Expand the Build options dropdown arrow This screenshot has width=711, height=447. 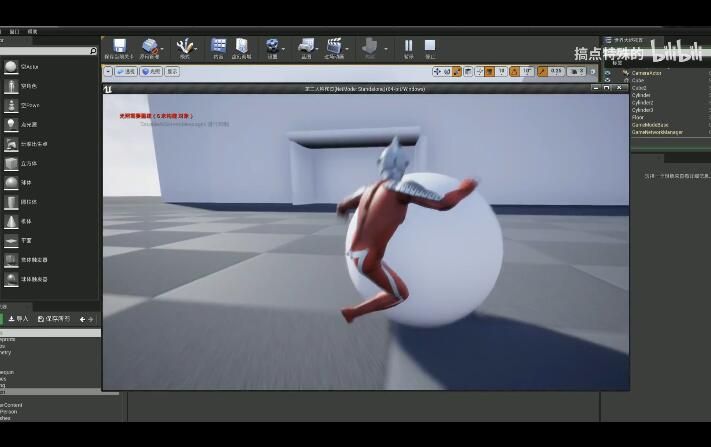point(386,49)
